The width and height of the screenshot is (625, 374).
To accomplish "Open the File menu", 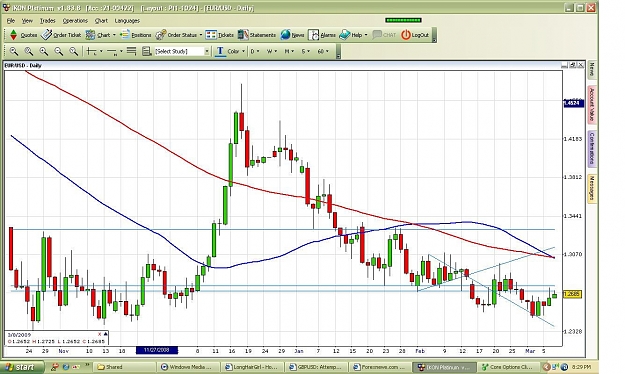I will pos(11,21).
